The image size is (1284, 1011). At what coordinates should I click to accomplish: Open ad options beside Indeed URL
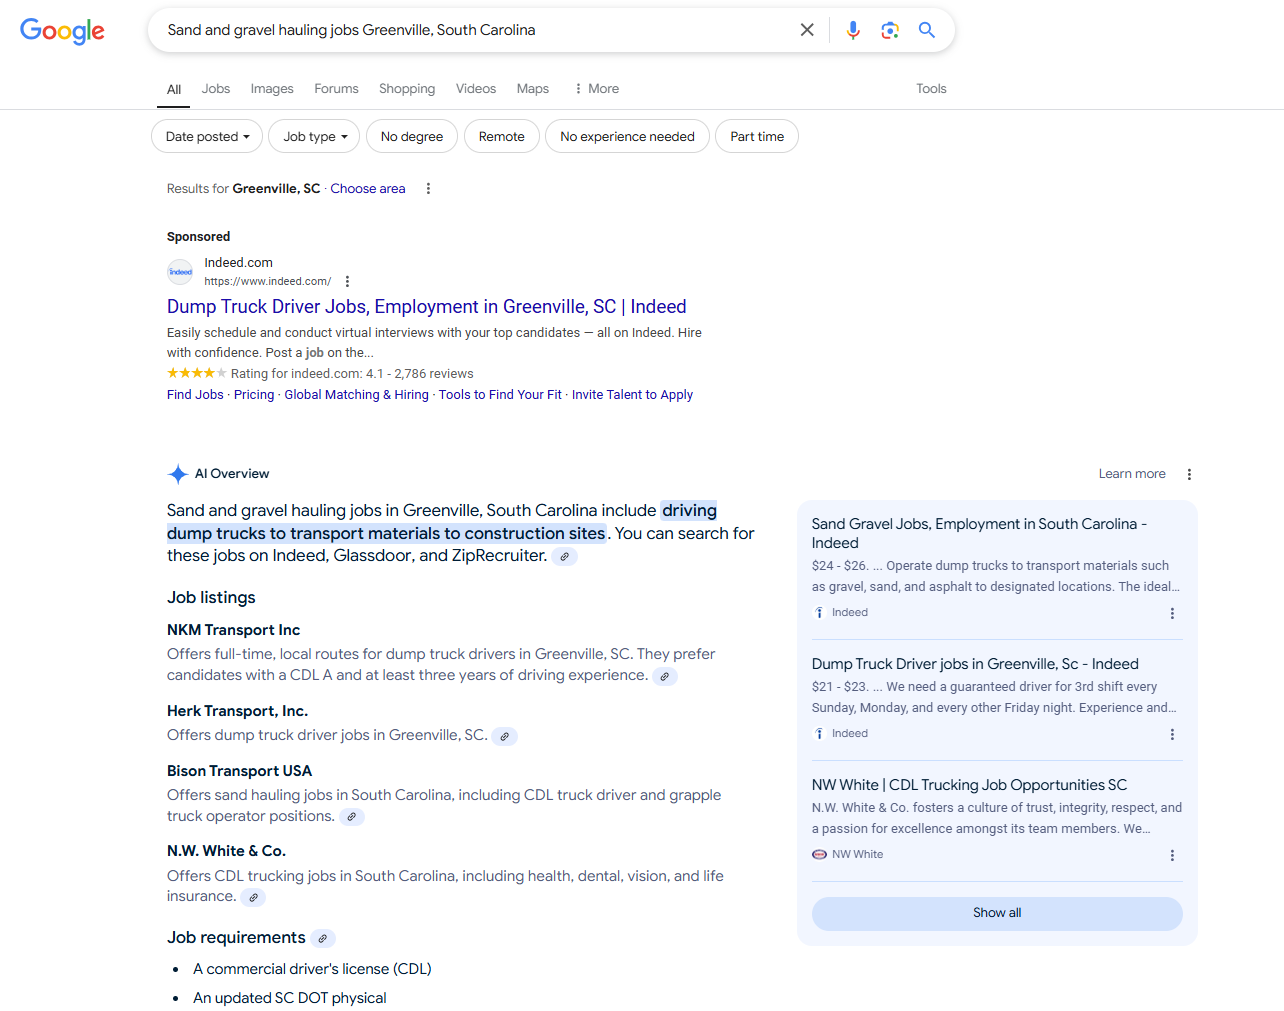pos(347,282)
